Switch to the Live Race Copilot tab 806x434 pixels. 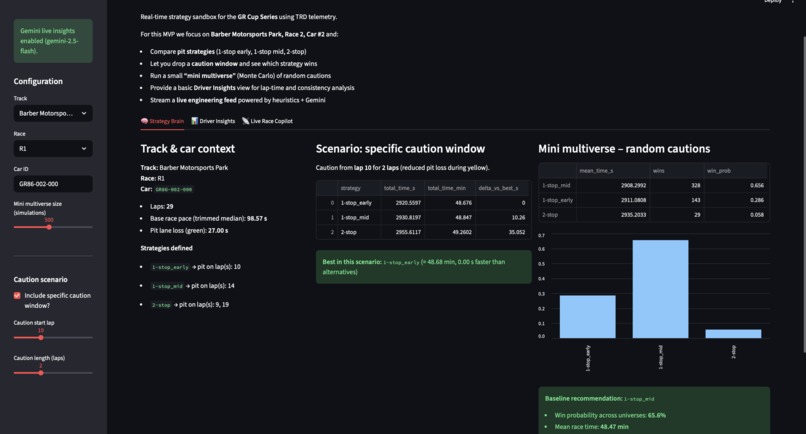click(267, 121)
